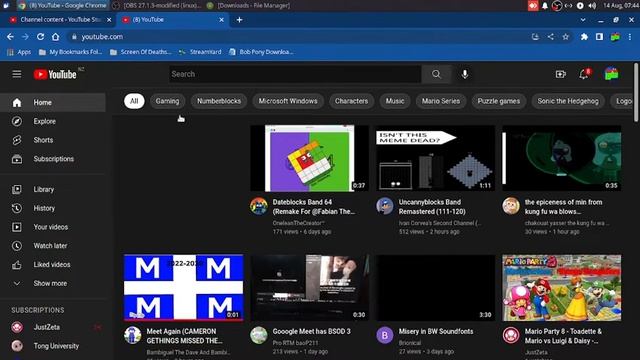Switch to the Channel content YouTube Studio tab
Screen dimensions: 640x360
[x=60, y=20]
